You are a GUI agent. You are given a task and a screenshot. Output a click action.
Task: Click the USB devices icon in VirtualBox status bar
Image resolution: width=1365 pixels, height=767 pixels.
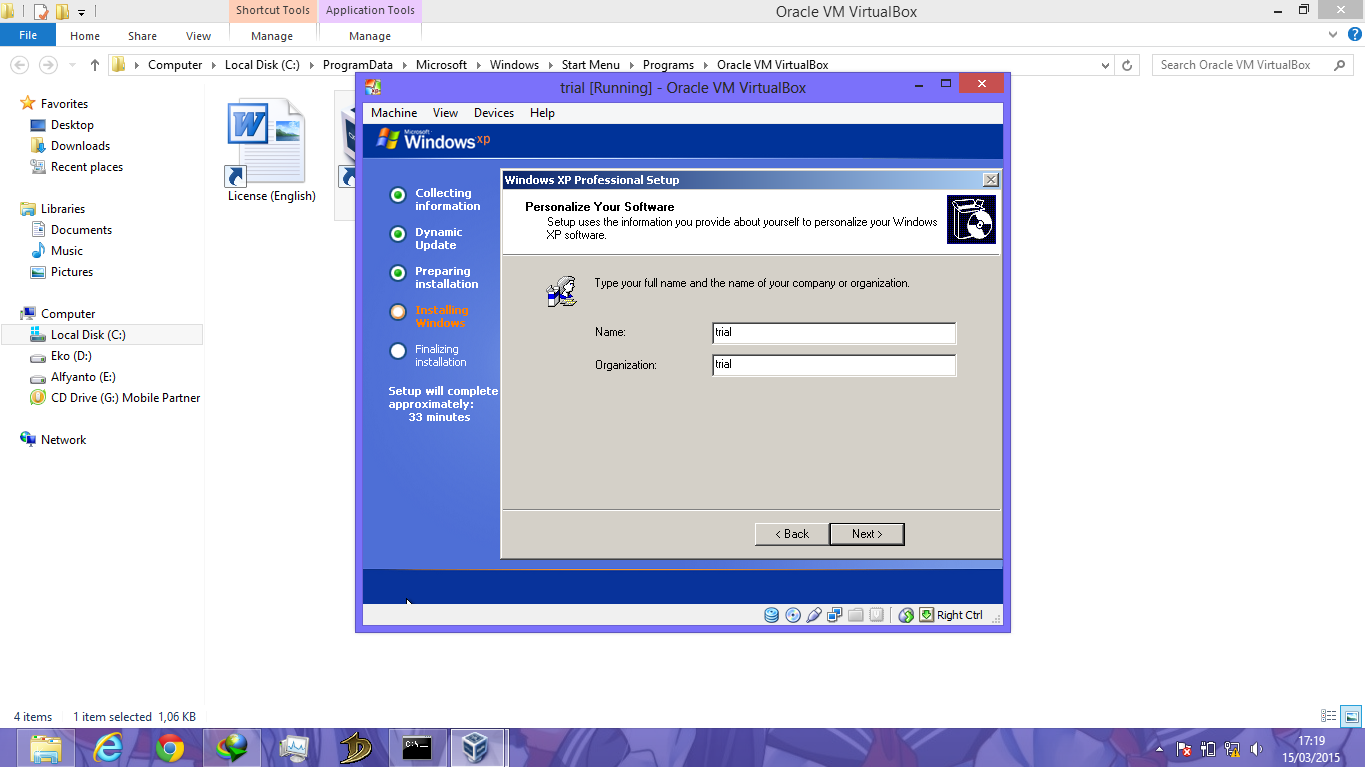[x=814, y=615]
